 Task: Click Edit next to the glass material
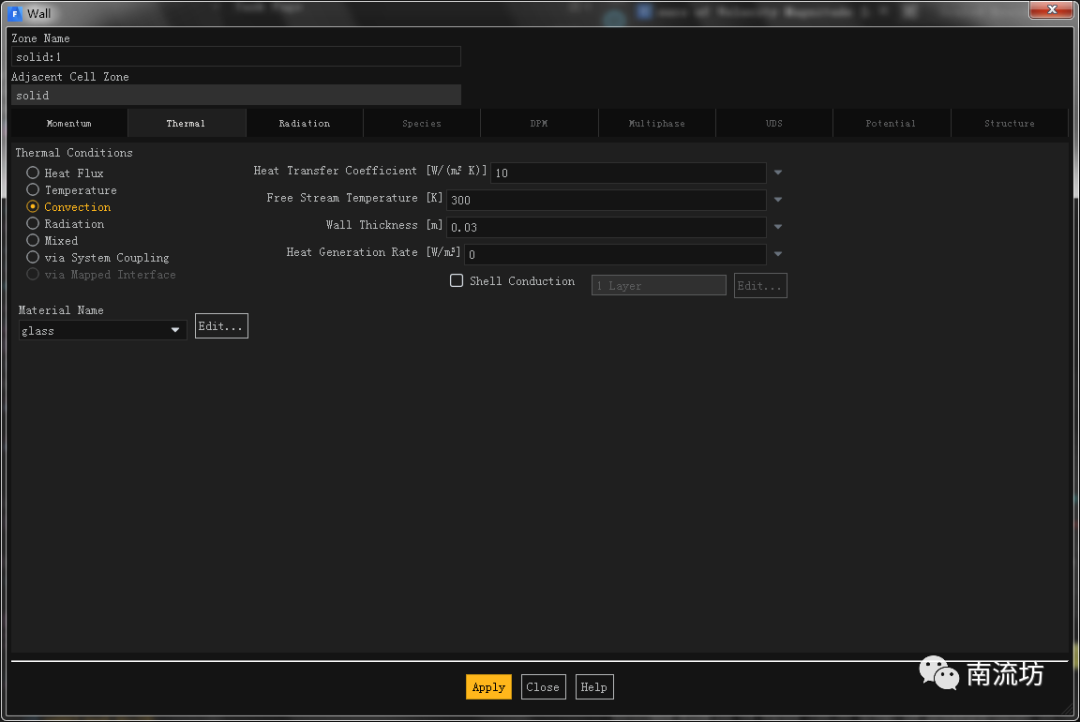pos(221,326)
